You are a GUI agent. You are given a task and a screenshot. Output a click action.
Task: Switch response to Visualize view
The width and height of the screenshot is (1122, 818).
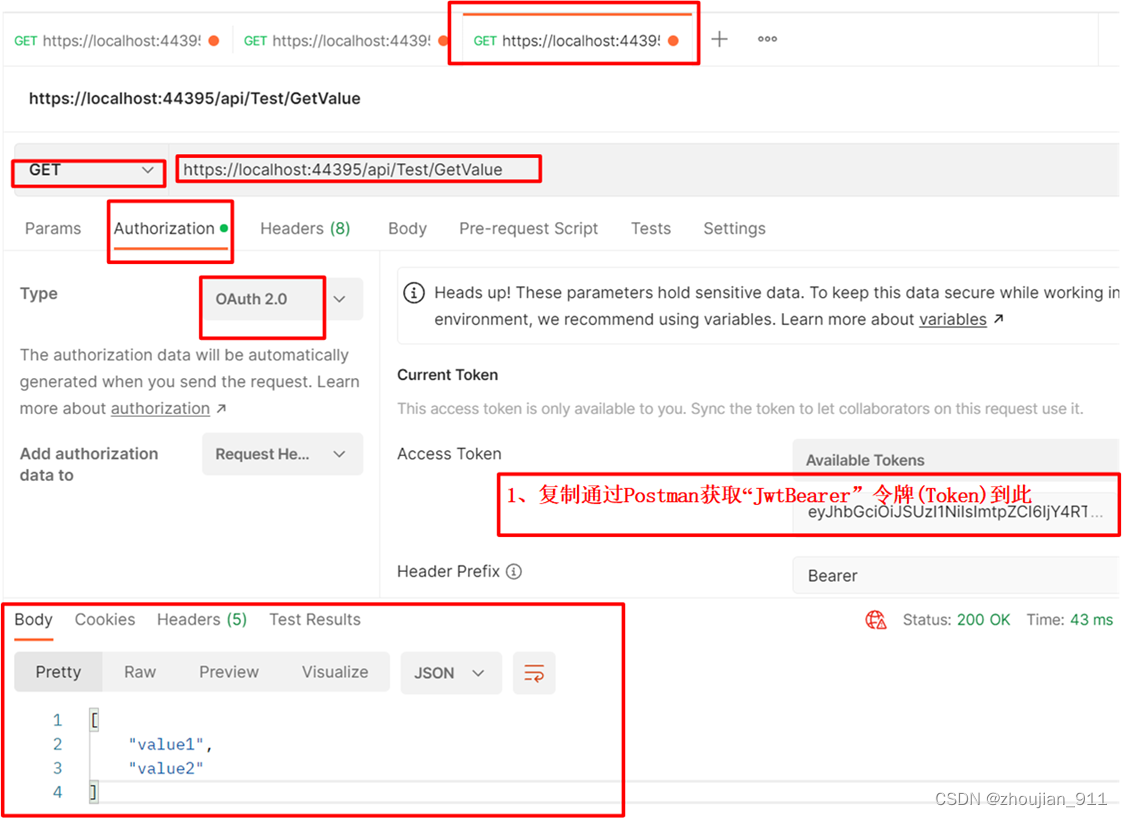pyautogui.click(x=335, y=672)
